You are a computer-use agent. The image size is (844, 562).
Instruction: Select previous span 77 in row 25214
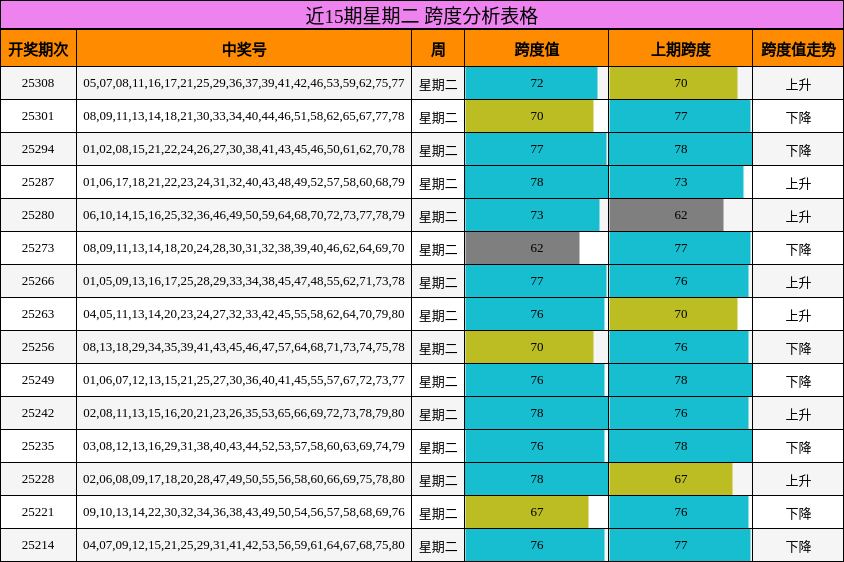680,545
